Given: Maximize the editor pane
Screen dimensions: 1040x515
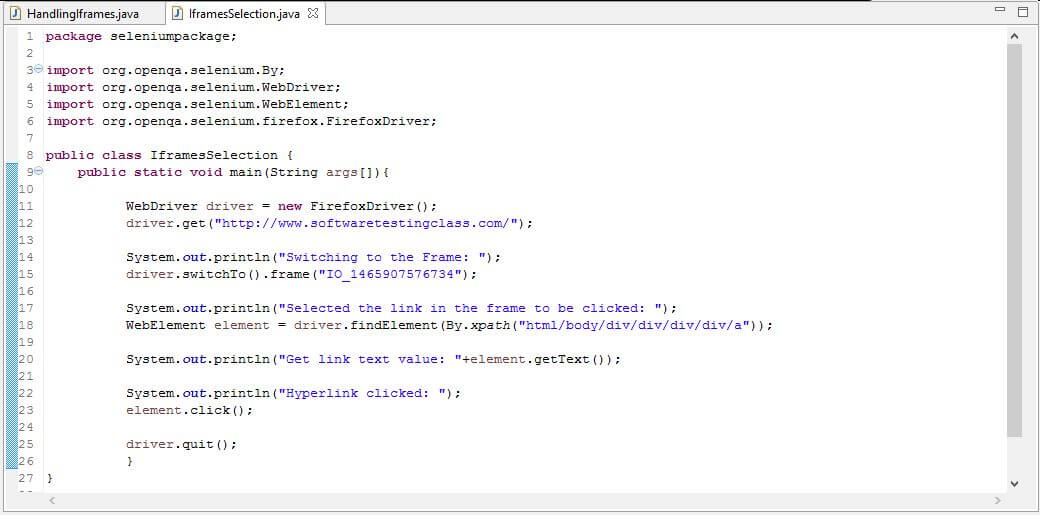Looking at the screenshot, I should pos(1021,10).
